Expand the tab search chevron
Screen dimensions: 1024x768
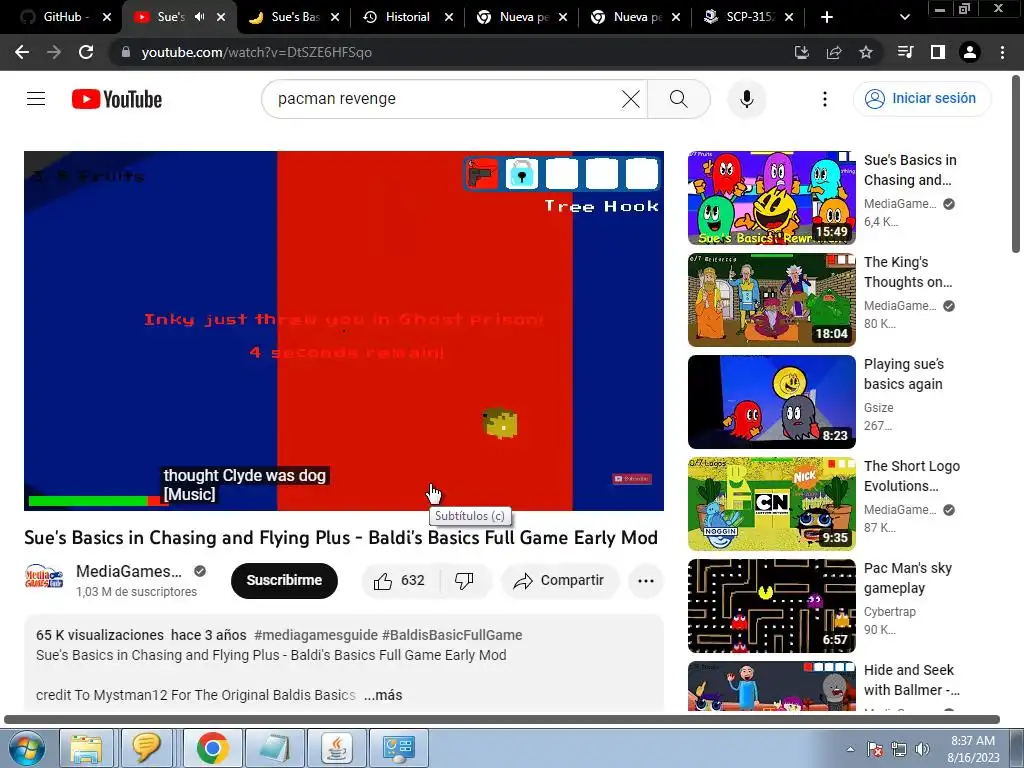(x=904, y=17)
